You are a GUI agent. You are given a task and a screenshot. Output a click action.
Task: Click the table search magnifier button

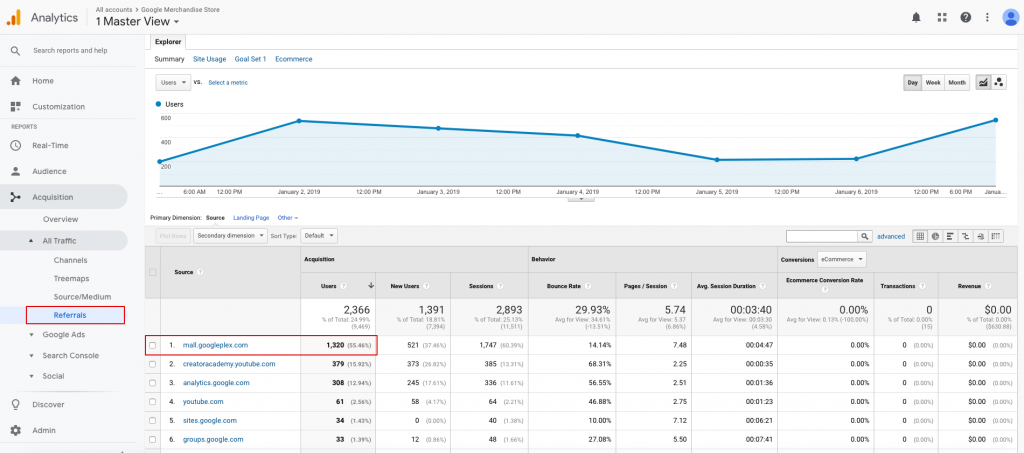click(x=865, y=236)
